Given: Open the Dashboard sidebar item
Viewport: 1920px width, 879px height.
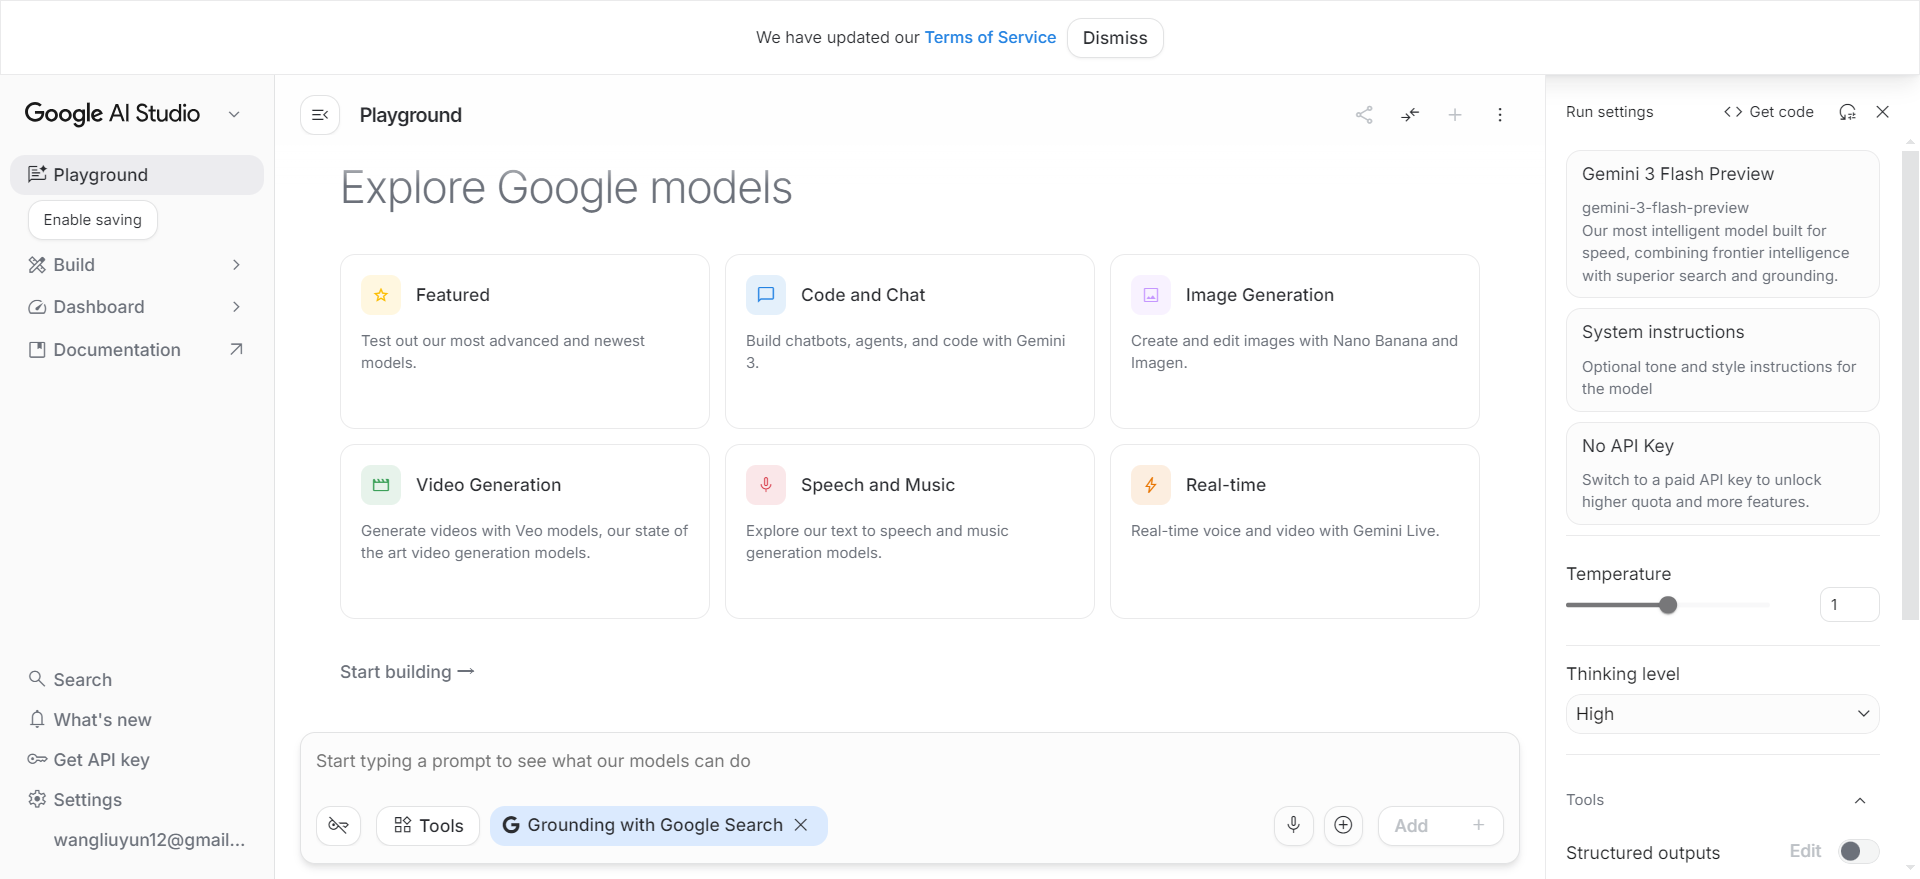Looking at the screenshot, I should coord(99,307).
